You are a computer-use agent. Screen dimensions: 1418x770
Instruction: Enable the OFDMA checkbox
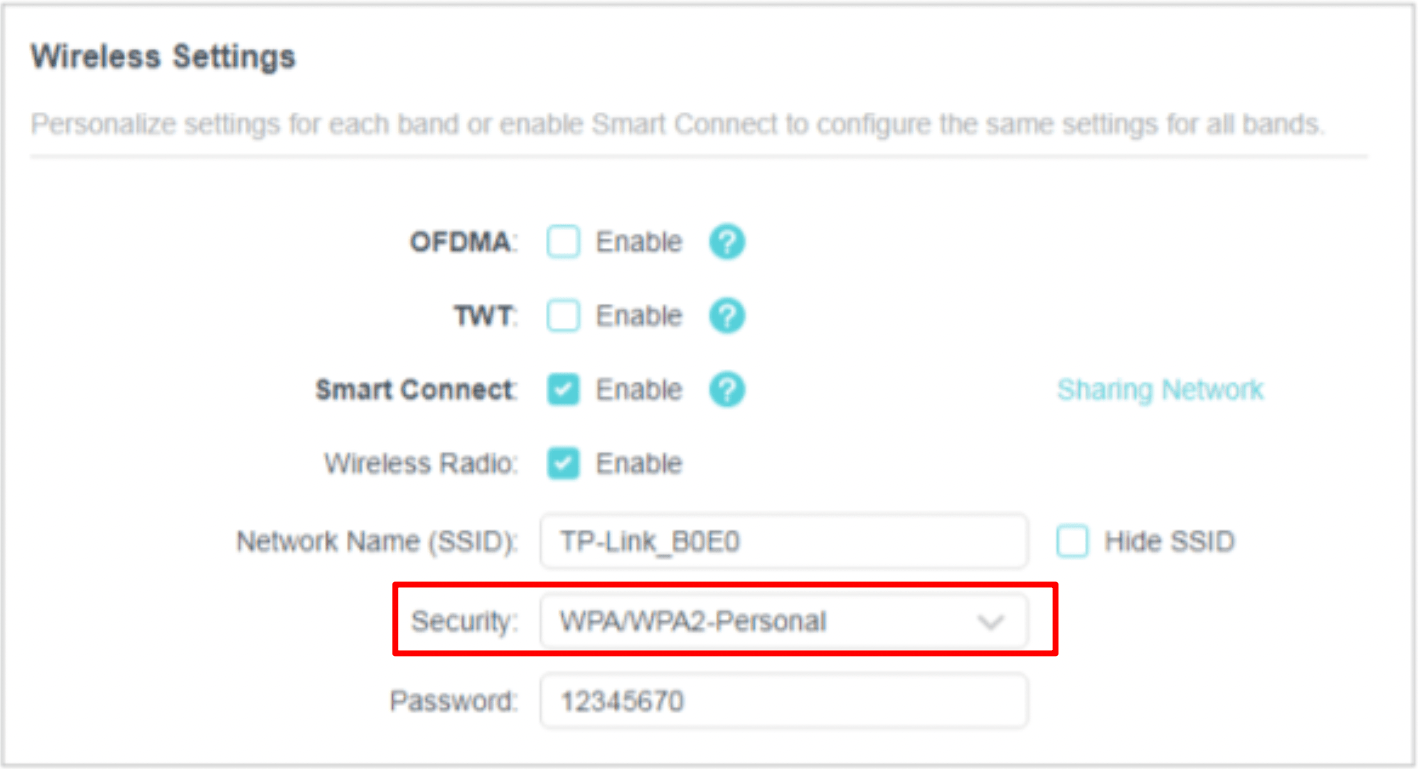[563, 241]
